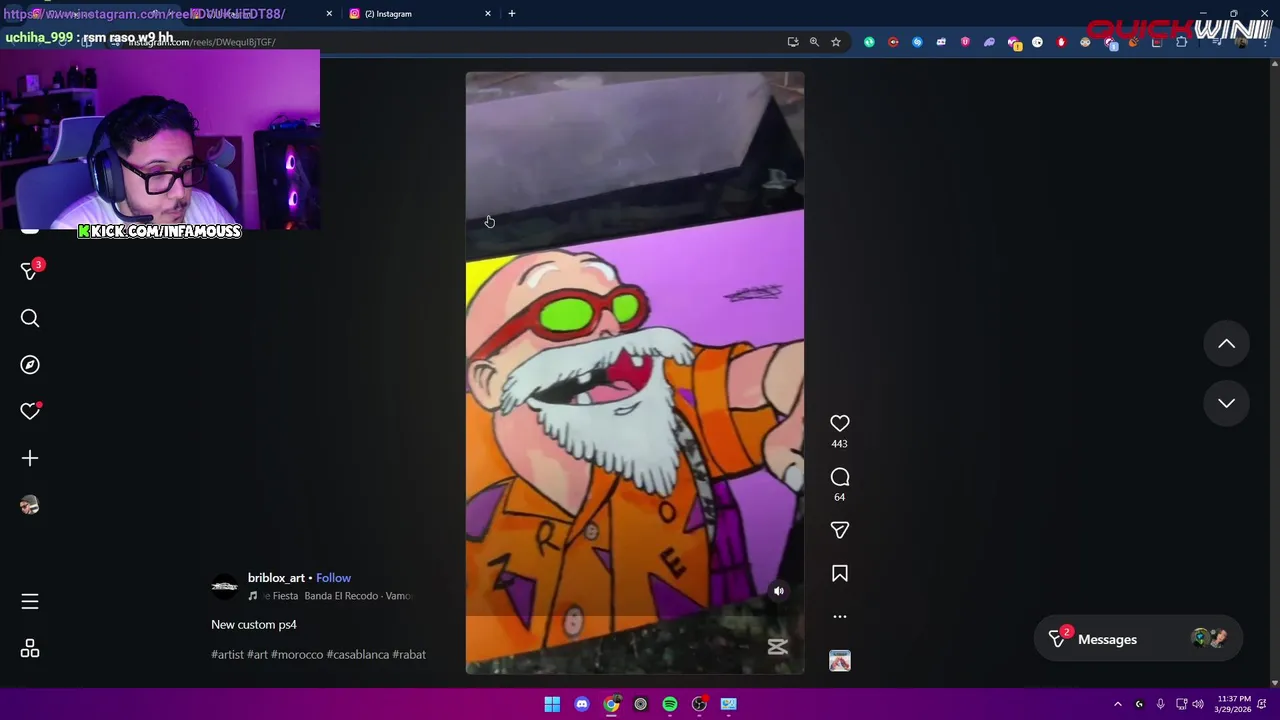
Task: Open zoom magnifier in address bar
Action: [814, 42]
